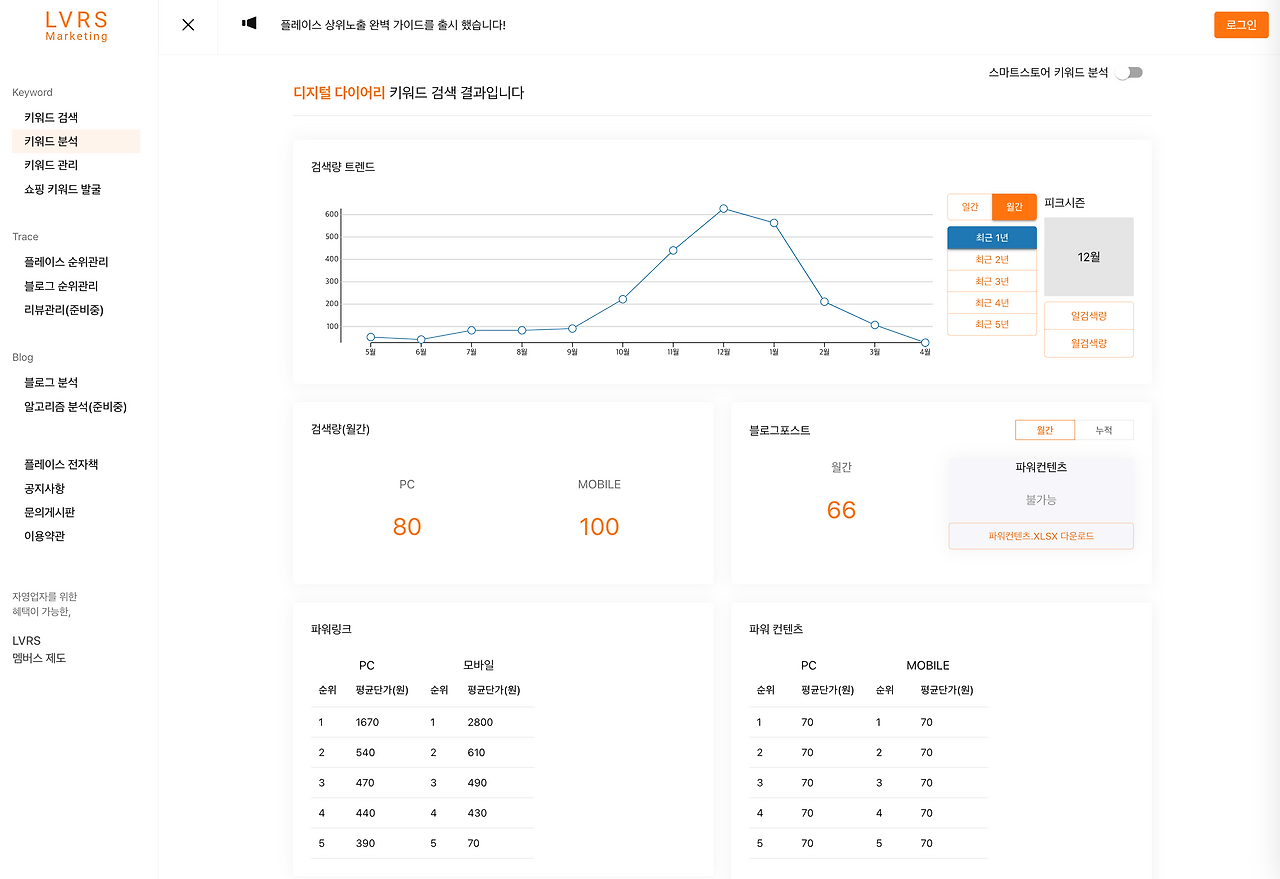Select the 일간 trend toggle
The width and height of the screenshot is (1280, 879).
[970, 207]
